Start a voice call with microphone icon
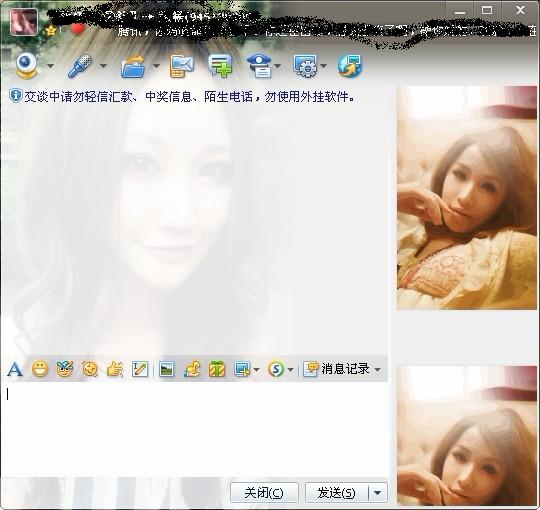This screenshot has height=510, width=540. click(x=80, y=65)
